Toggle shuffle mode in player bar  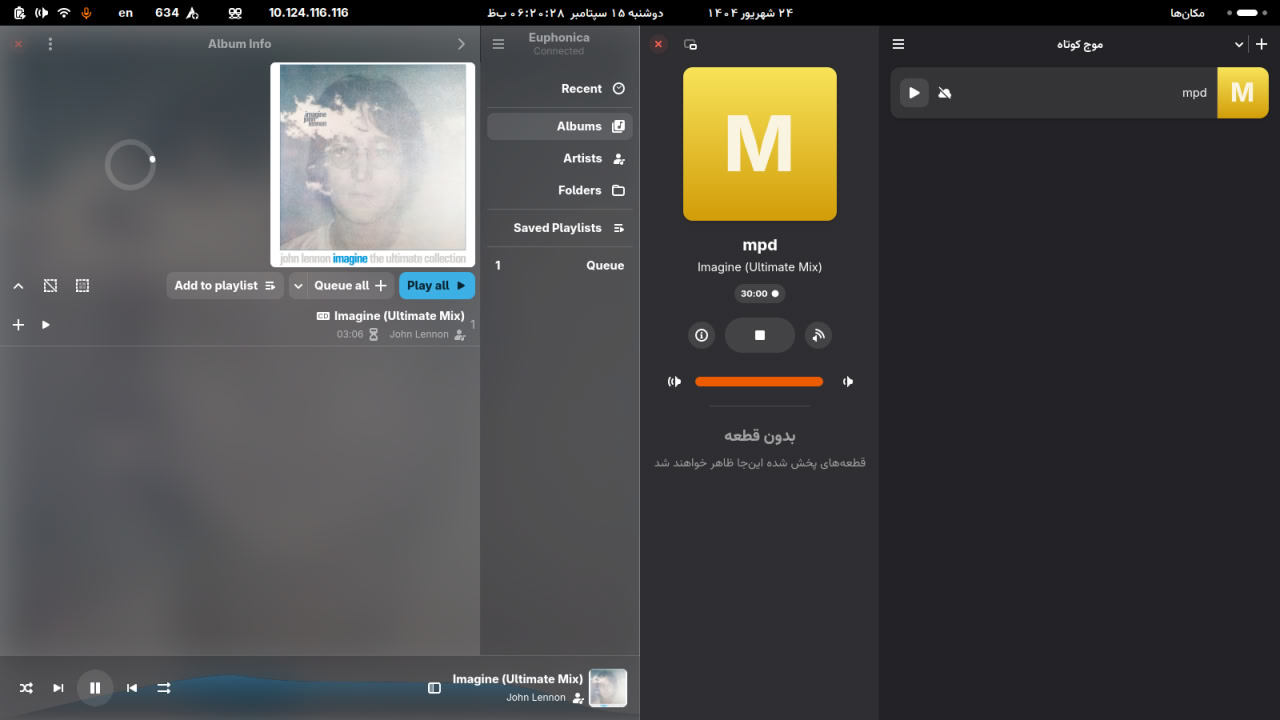point(26,688)
